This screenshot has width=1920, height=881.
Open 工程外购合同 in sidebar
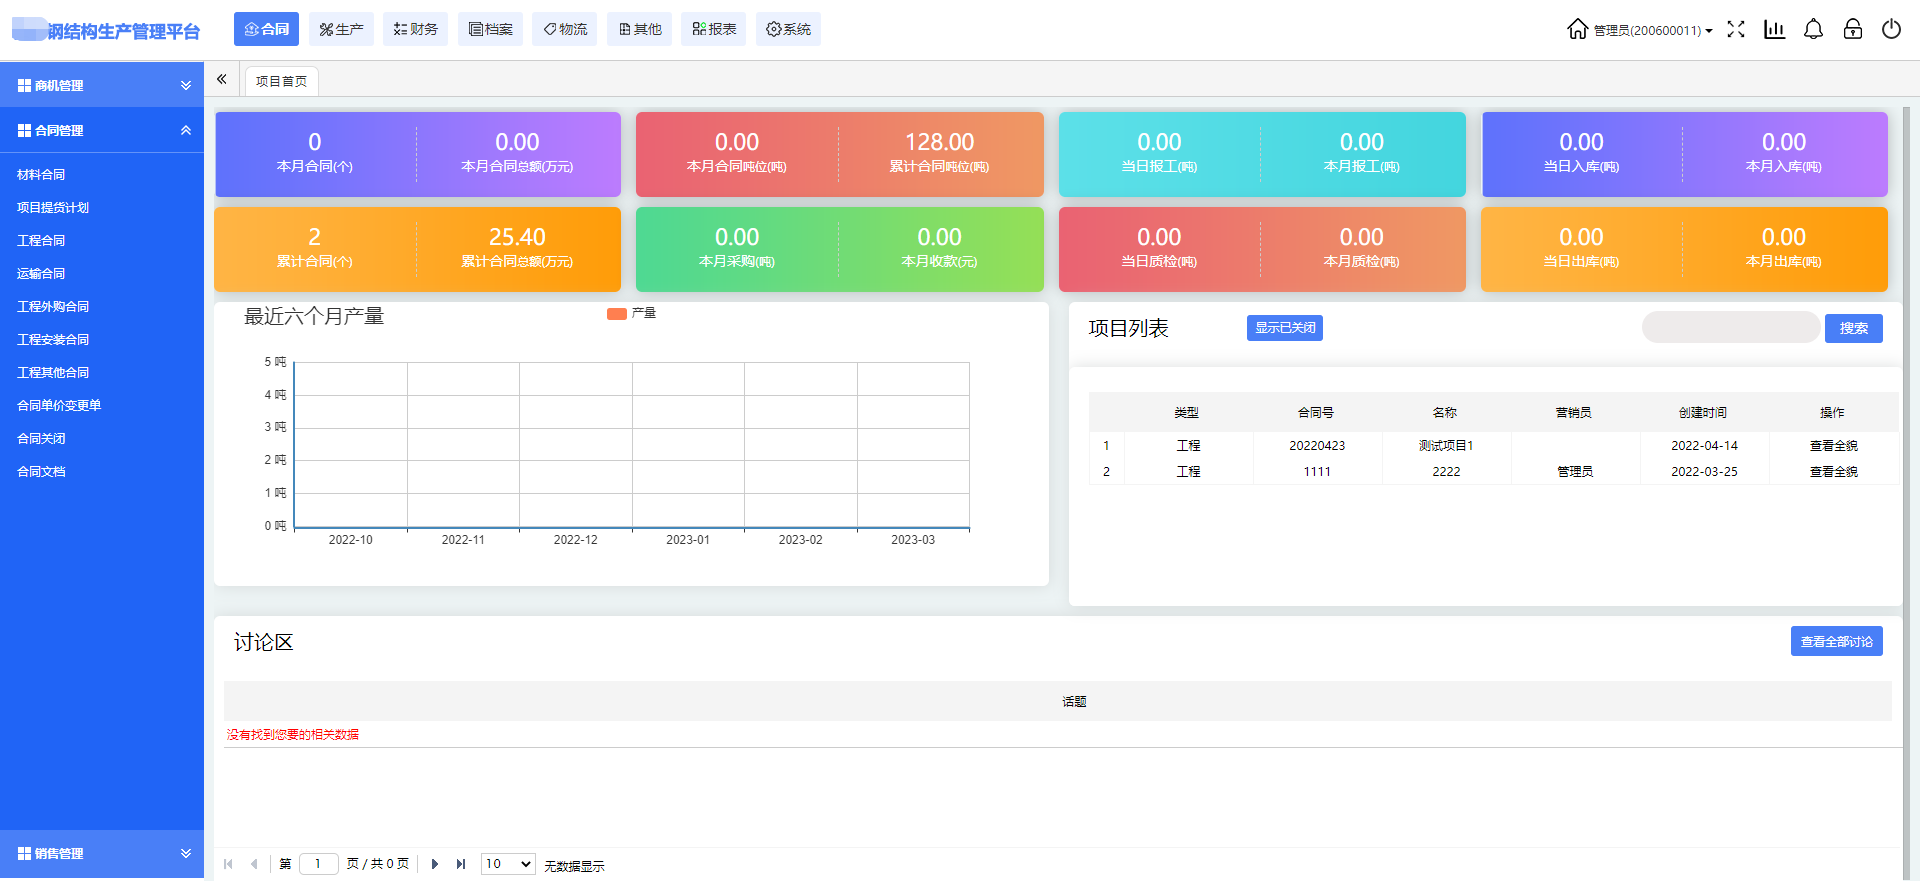click(x=53, y=306)
